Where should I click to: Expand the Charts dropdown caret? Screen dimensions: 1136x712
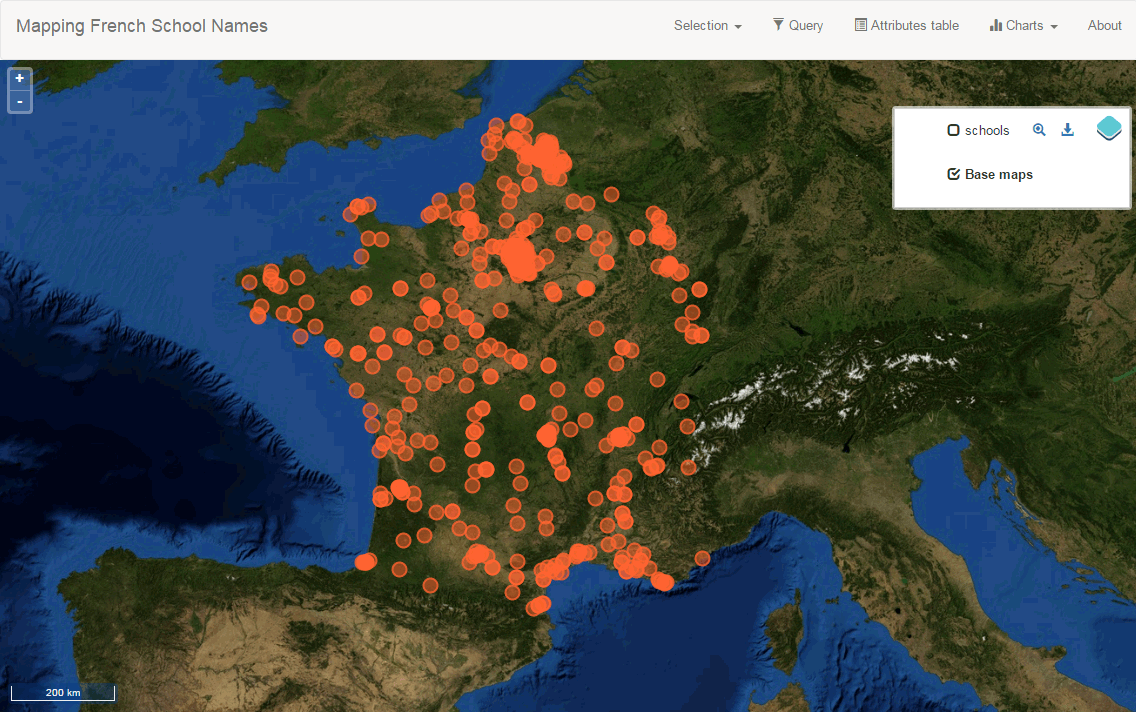tap(1054, 27)
